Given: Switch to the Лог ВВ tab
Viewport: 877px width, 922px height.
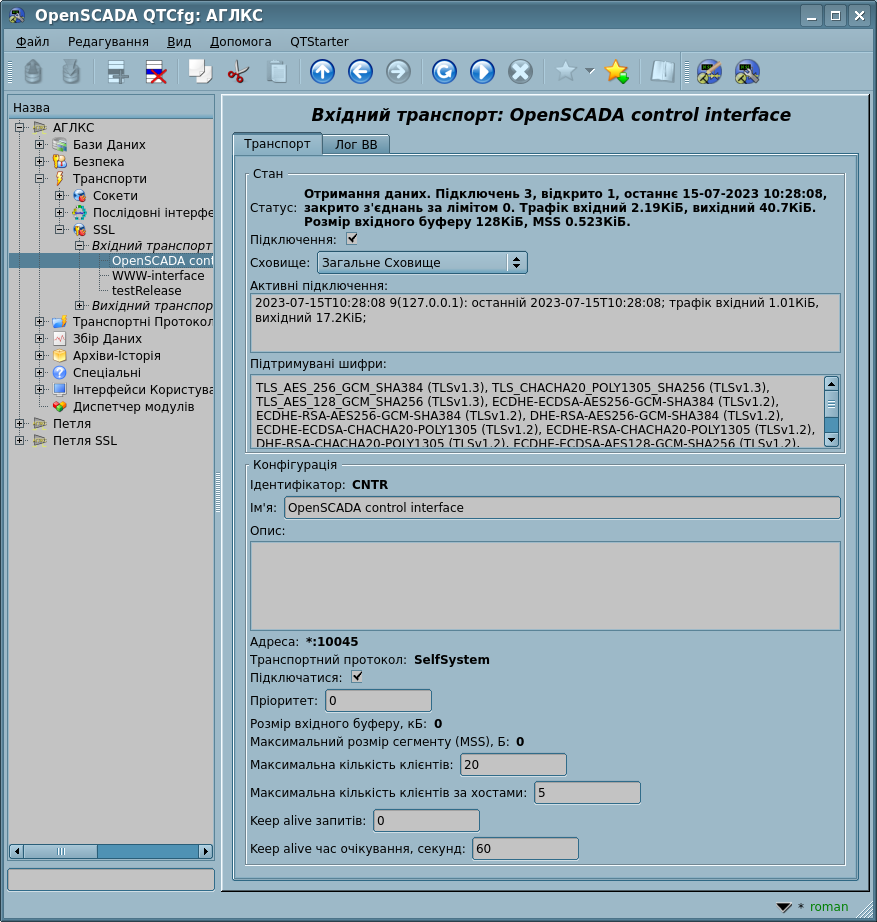Looking at the screenshot, I should pos(356,145).
